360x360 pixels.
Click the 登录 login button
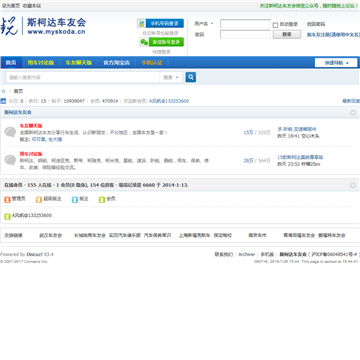click(x=287, y=34)
